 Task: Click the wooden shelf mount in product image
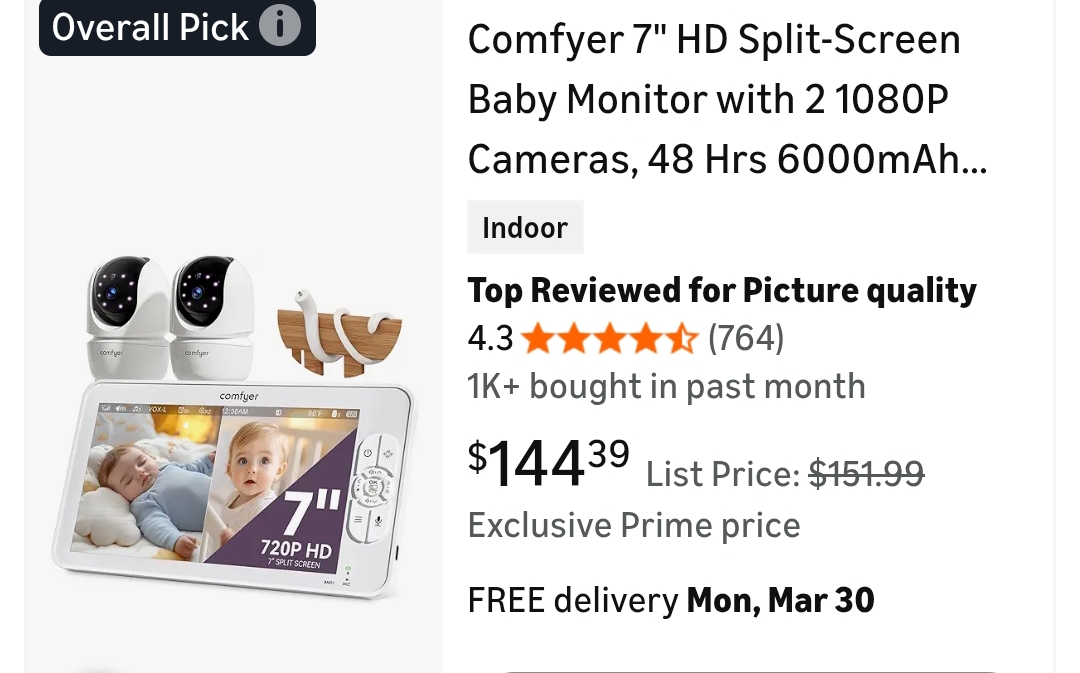coord(339,334)
